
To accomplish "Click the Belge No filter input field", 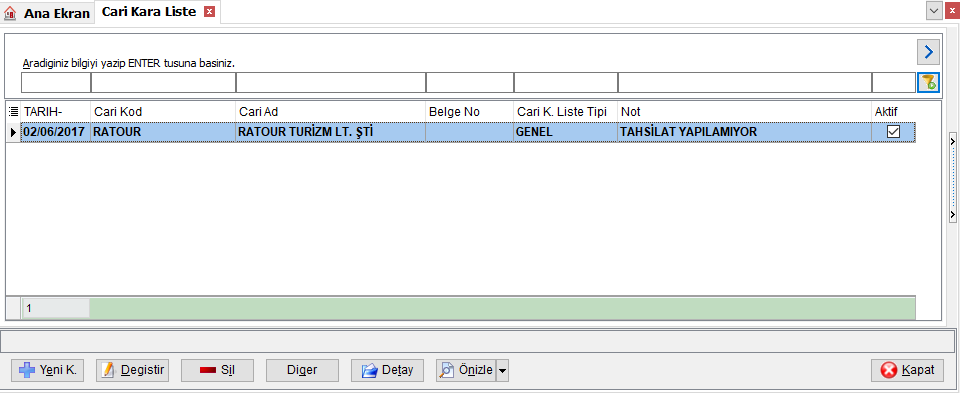I will (470, 83).
